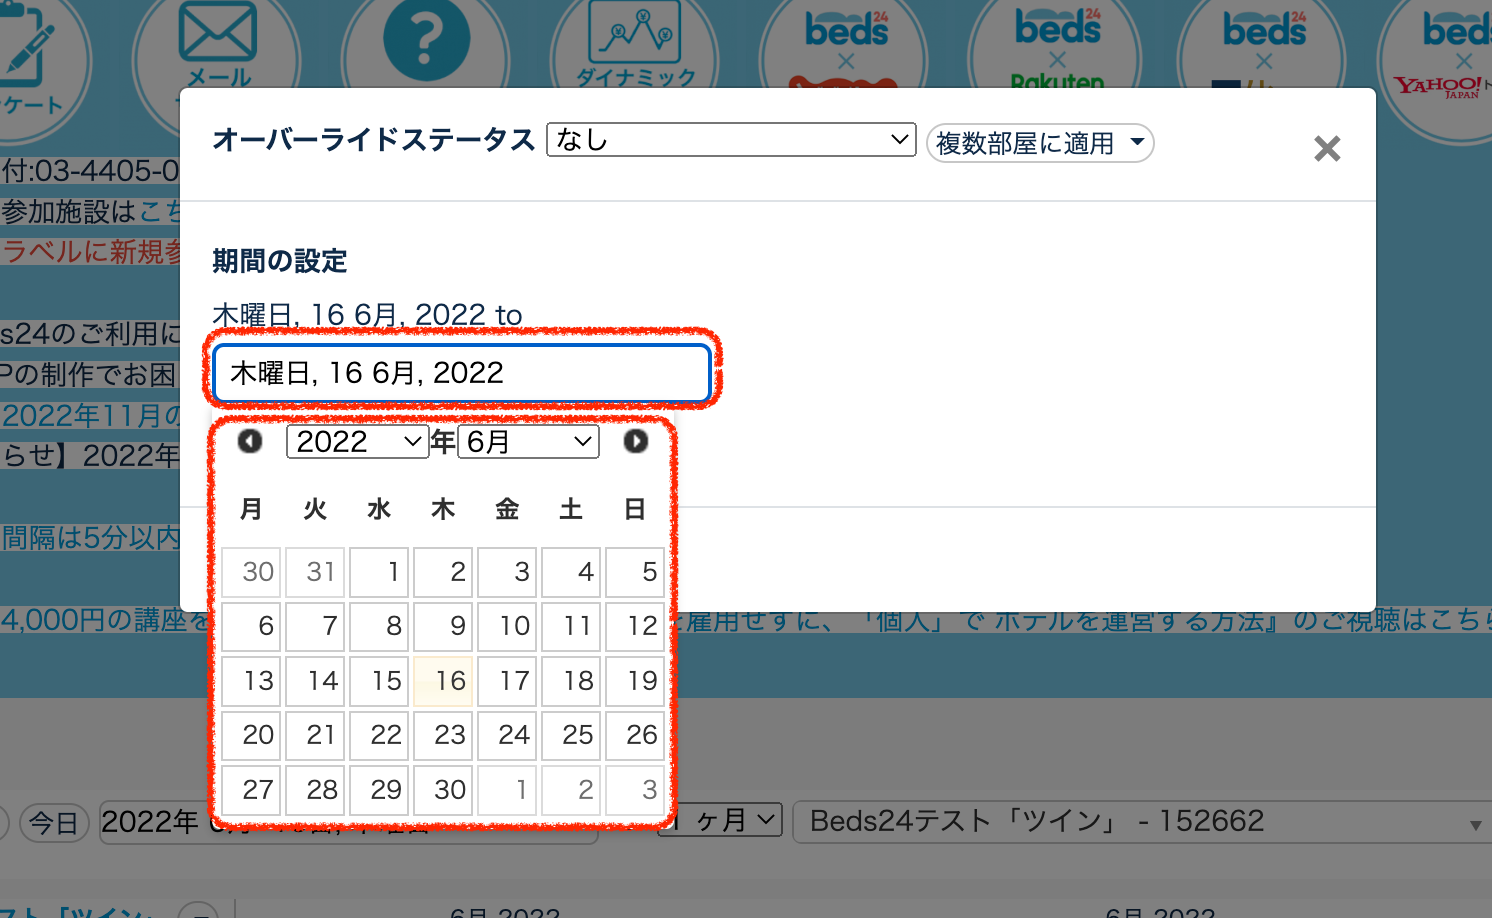Image resolution: width=1492 pixels, height=918 pixels.
Task: Open the Beds24テスト「ツイン」room selector
Action: click(x=1140, y=822)
